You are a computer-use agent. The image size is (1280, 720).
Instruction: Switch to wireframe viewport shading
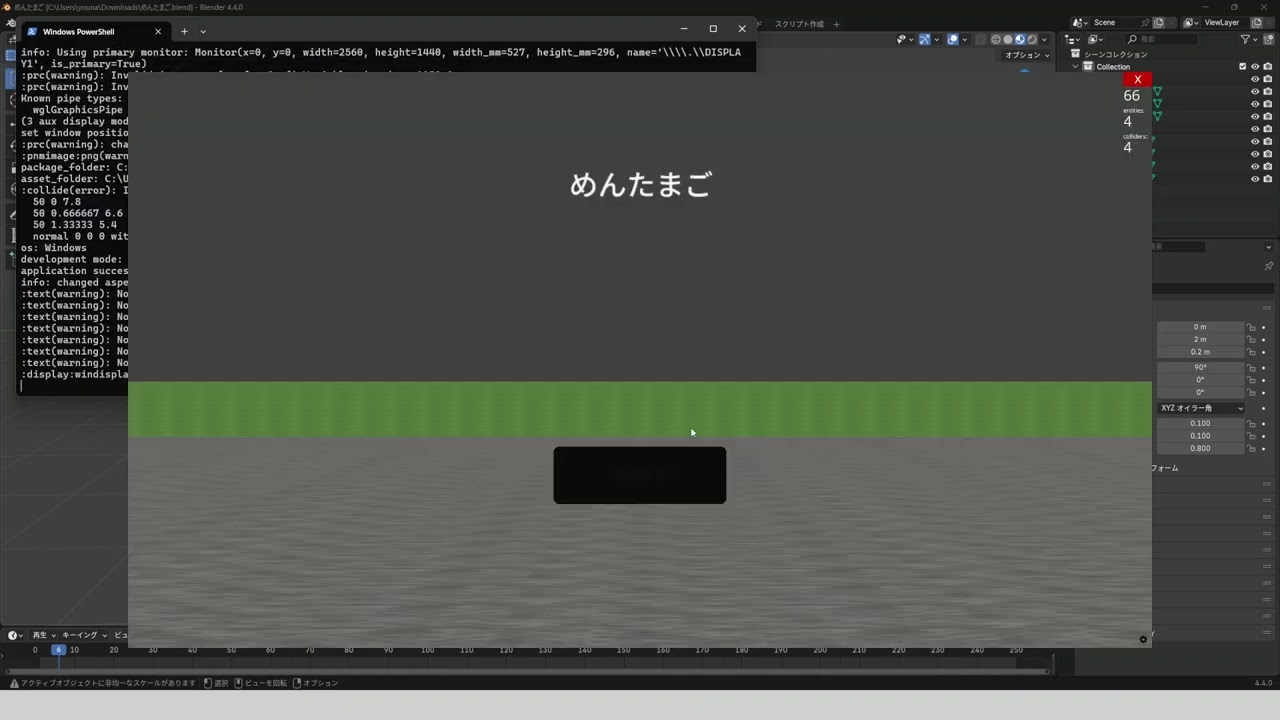(996, 39)
